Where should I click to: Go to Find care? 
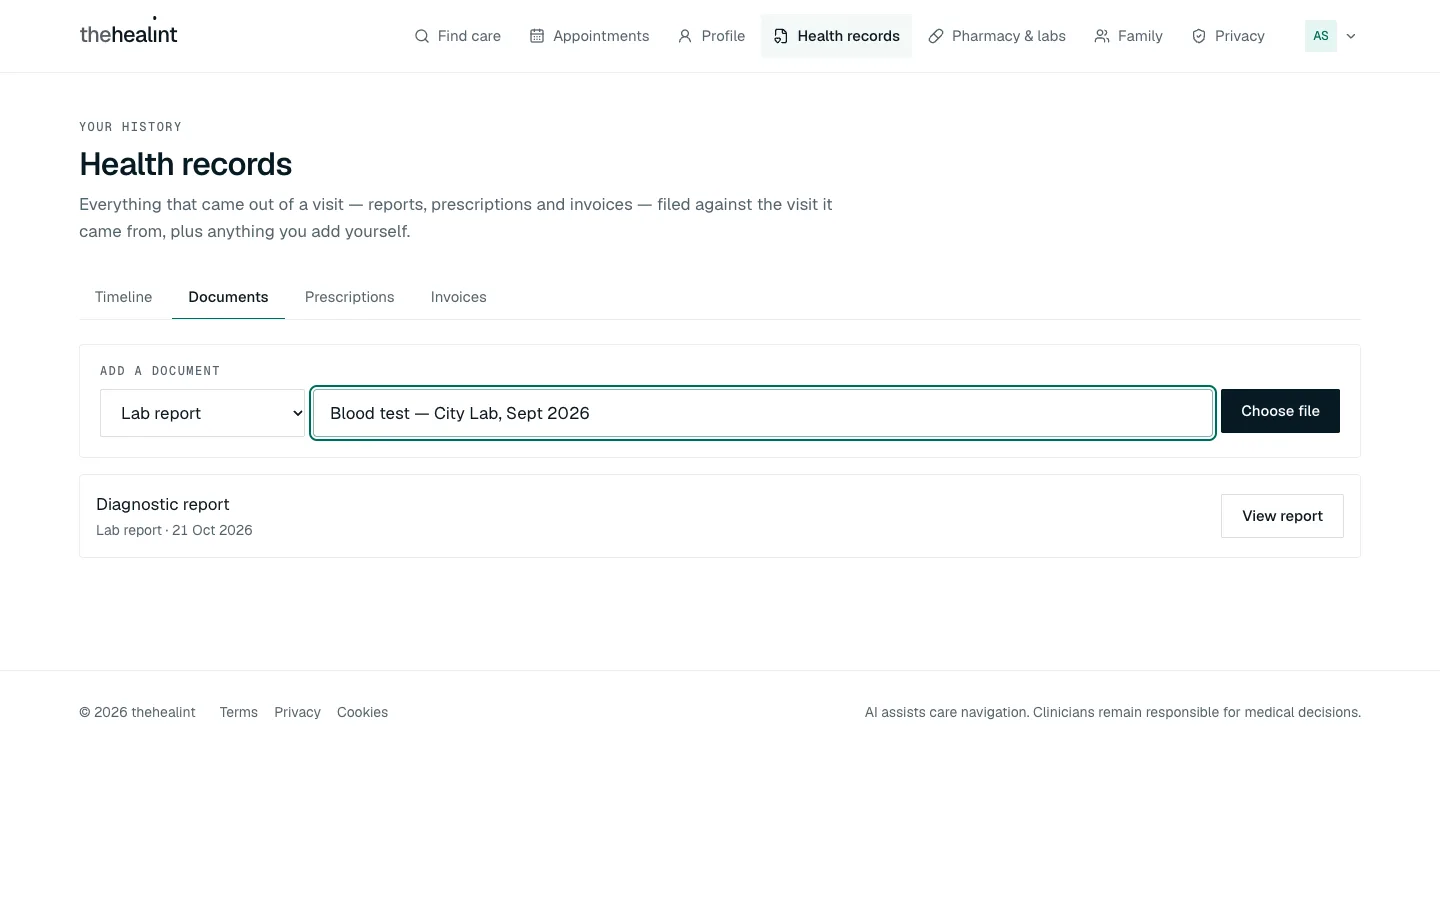tap(458, 36)
